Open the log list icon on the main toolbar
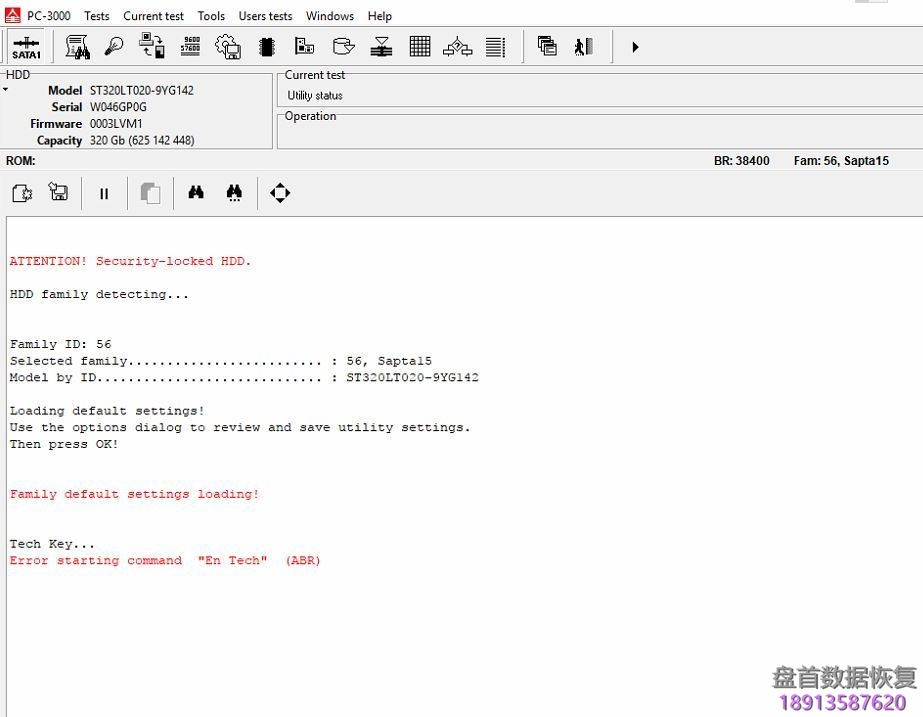 (495, 46)
